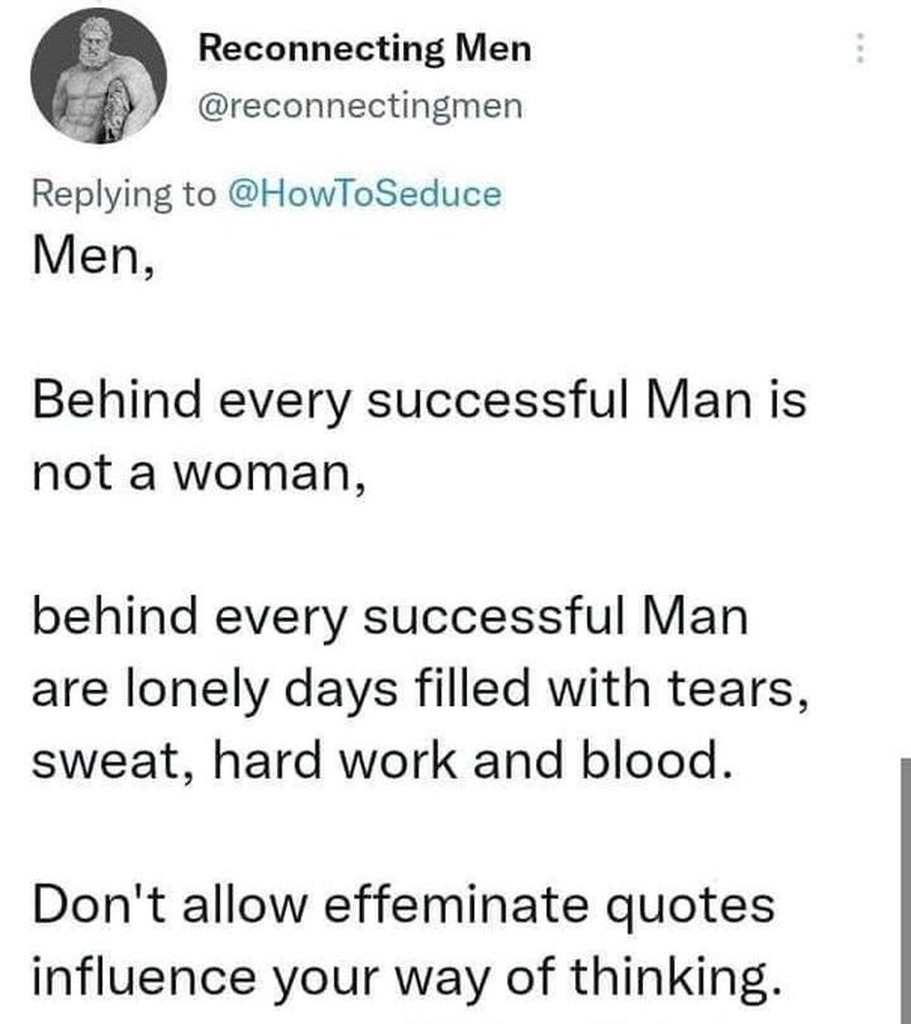This screenshot has height=1024, width=911.
Task: Click the "Replying to" label
Action: [125, 193]
